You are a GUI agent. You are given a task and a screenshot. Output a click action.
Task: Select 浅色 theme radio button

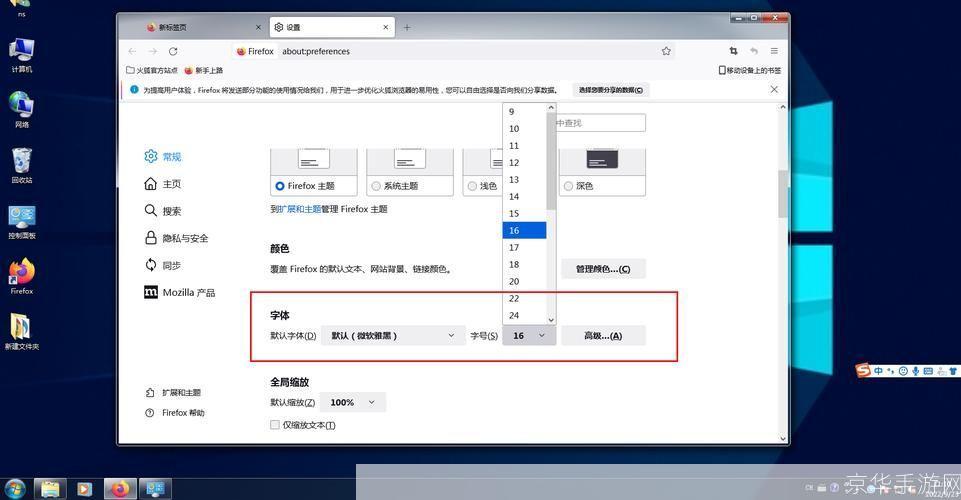(x=472, y=186)
